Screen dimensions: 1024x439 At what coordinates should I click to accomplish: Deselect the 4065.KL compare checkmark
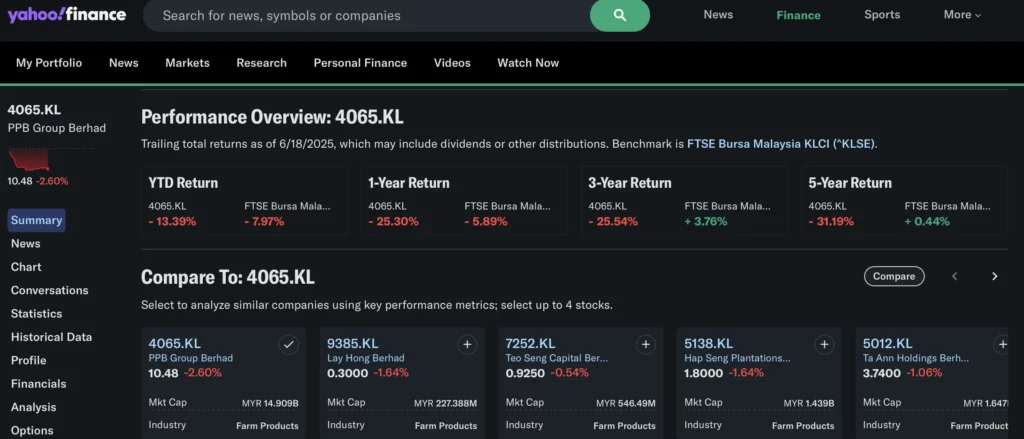[289, 344]
